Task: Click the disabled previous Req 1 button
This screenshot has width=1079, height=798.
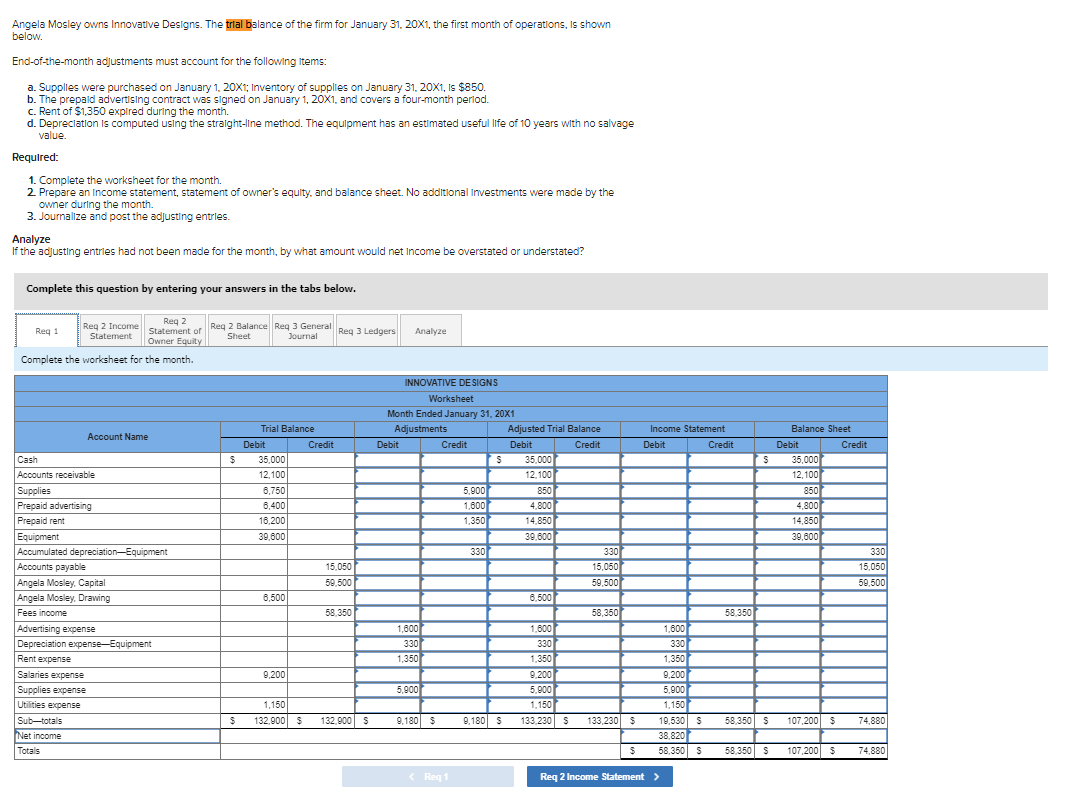Action: pos(427,777)
